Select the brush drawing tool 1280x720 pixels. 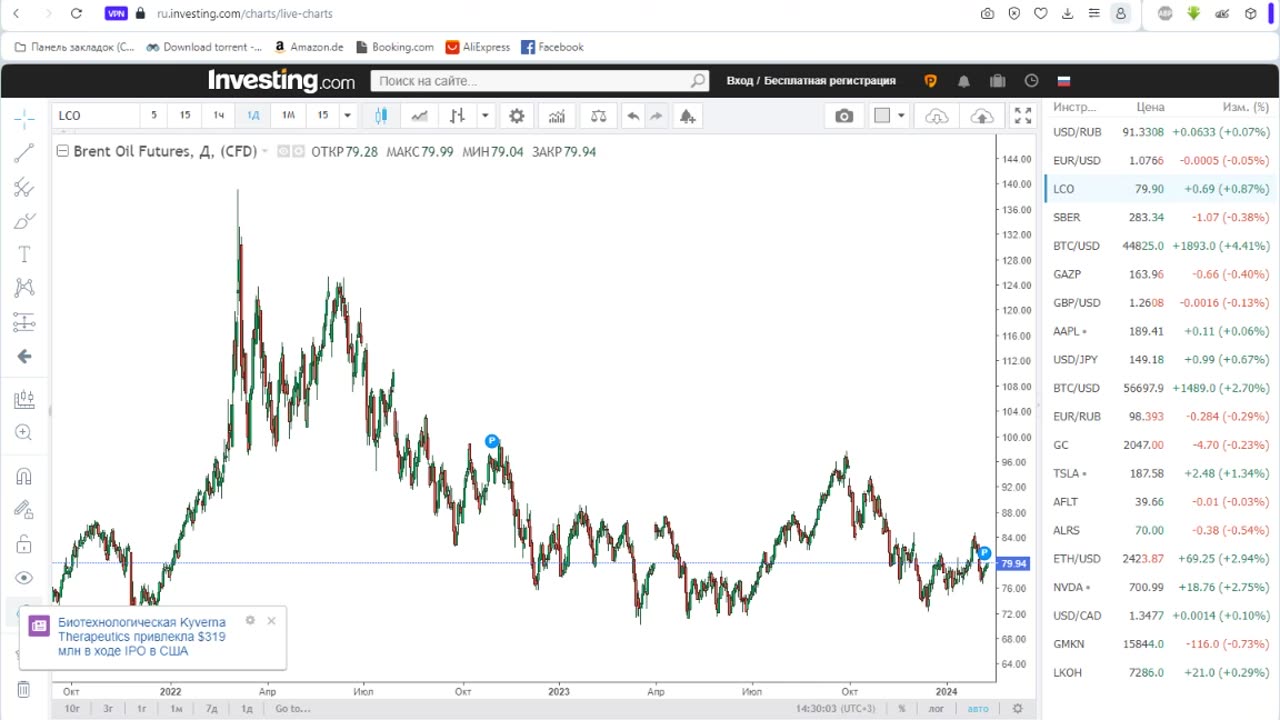click(24, 221)
